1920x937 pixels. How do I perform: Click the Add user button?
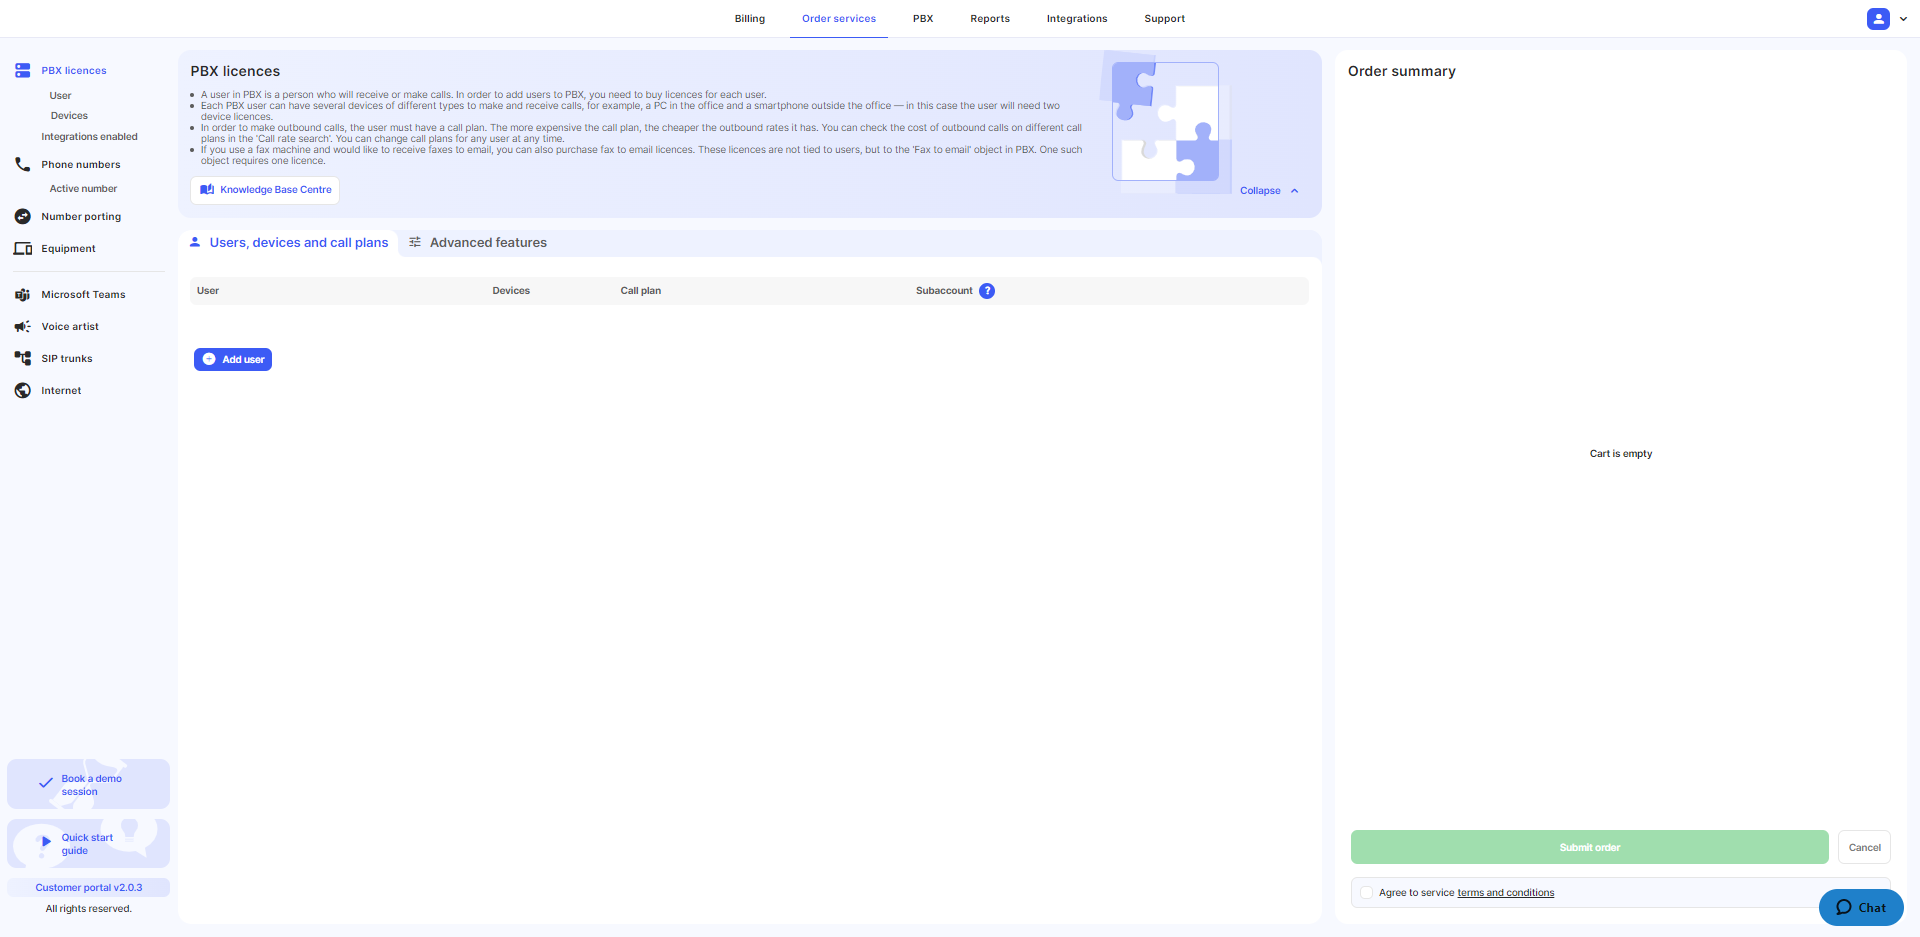pos(233,359)
